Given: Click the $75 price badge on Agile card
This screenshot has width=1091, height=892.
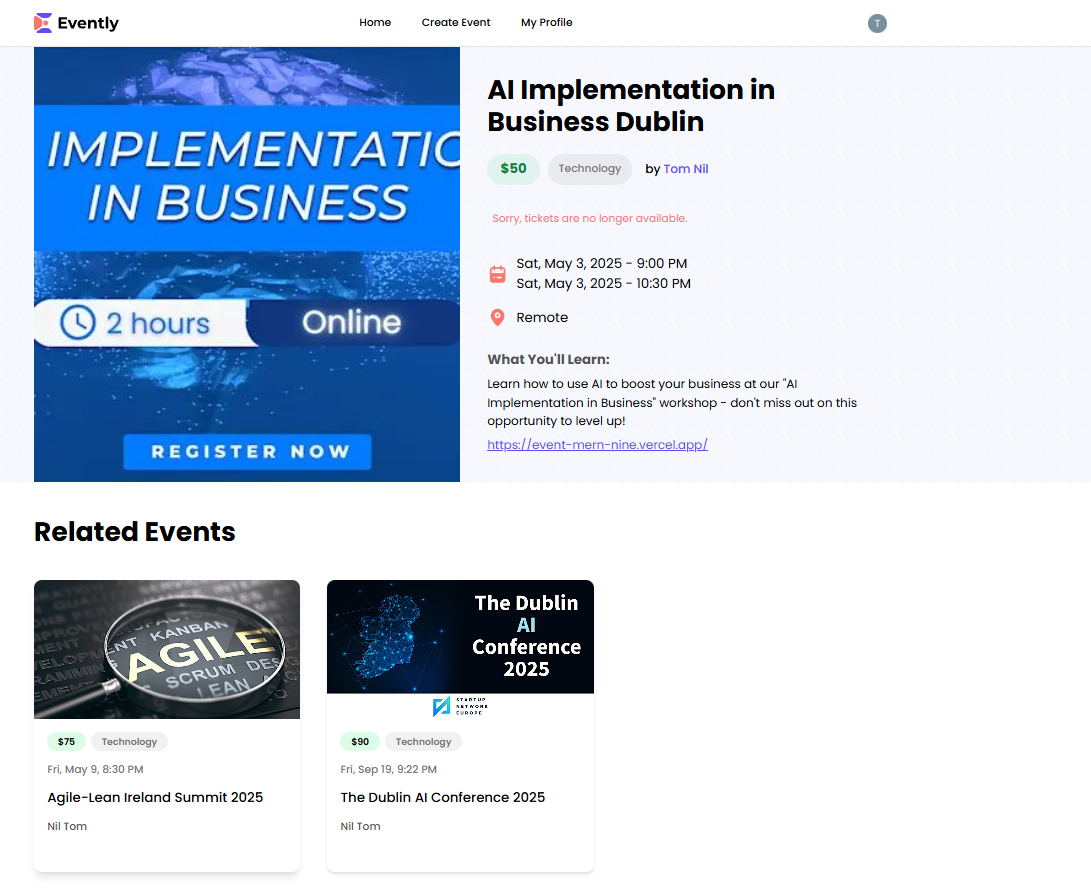Looking at the screenshot, I should click(x=66, y=742).
